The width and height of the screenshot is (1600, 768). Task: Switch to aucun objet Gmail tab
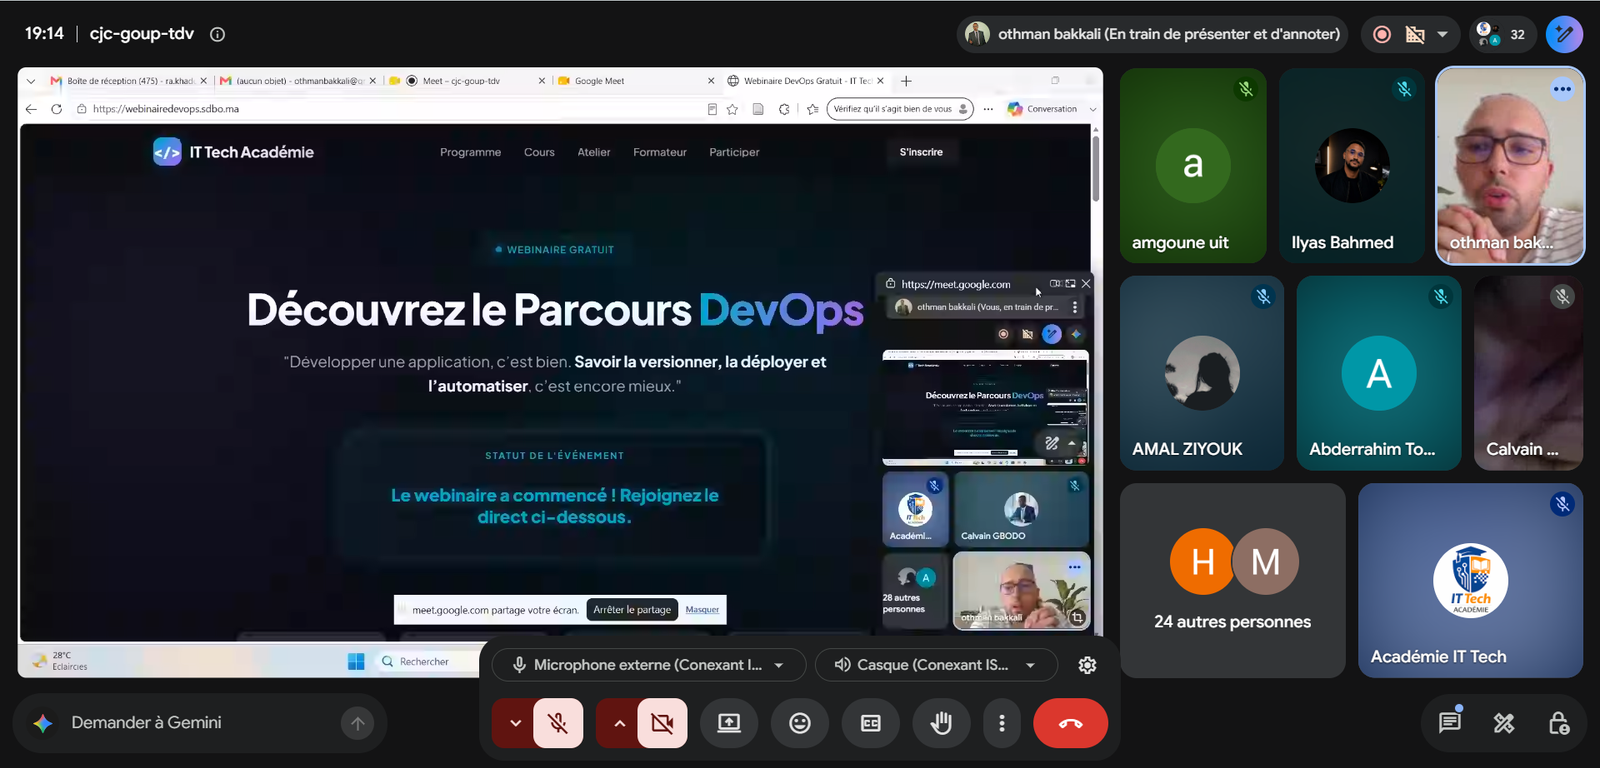(297, 81)
